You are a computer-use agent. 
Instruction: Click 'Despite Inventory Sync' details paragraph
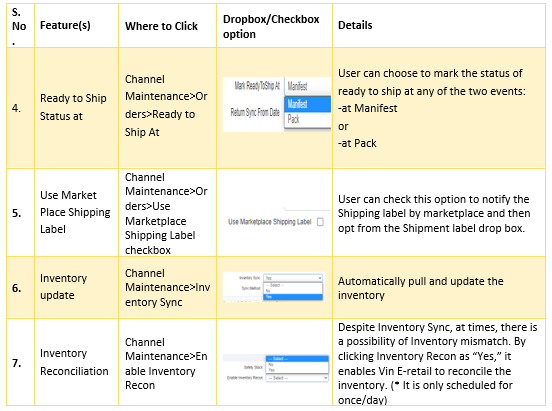(438, 363)
